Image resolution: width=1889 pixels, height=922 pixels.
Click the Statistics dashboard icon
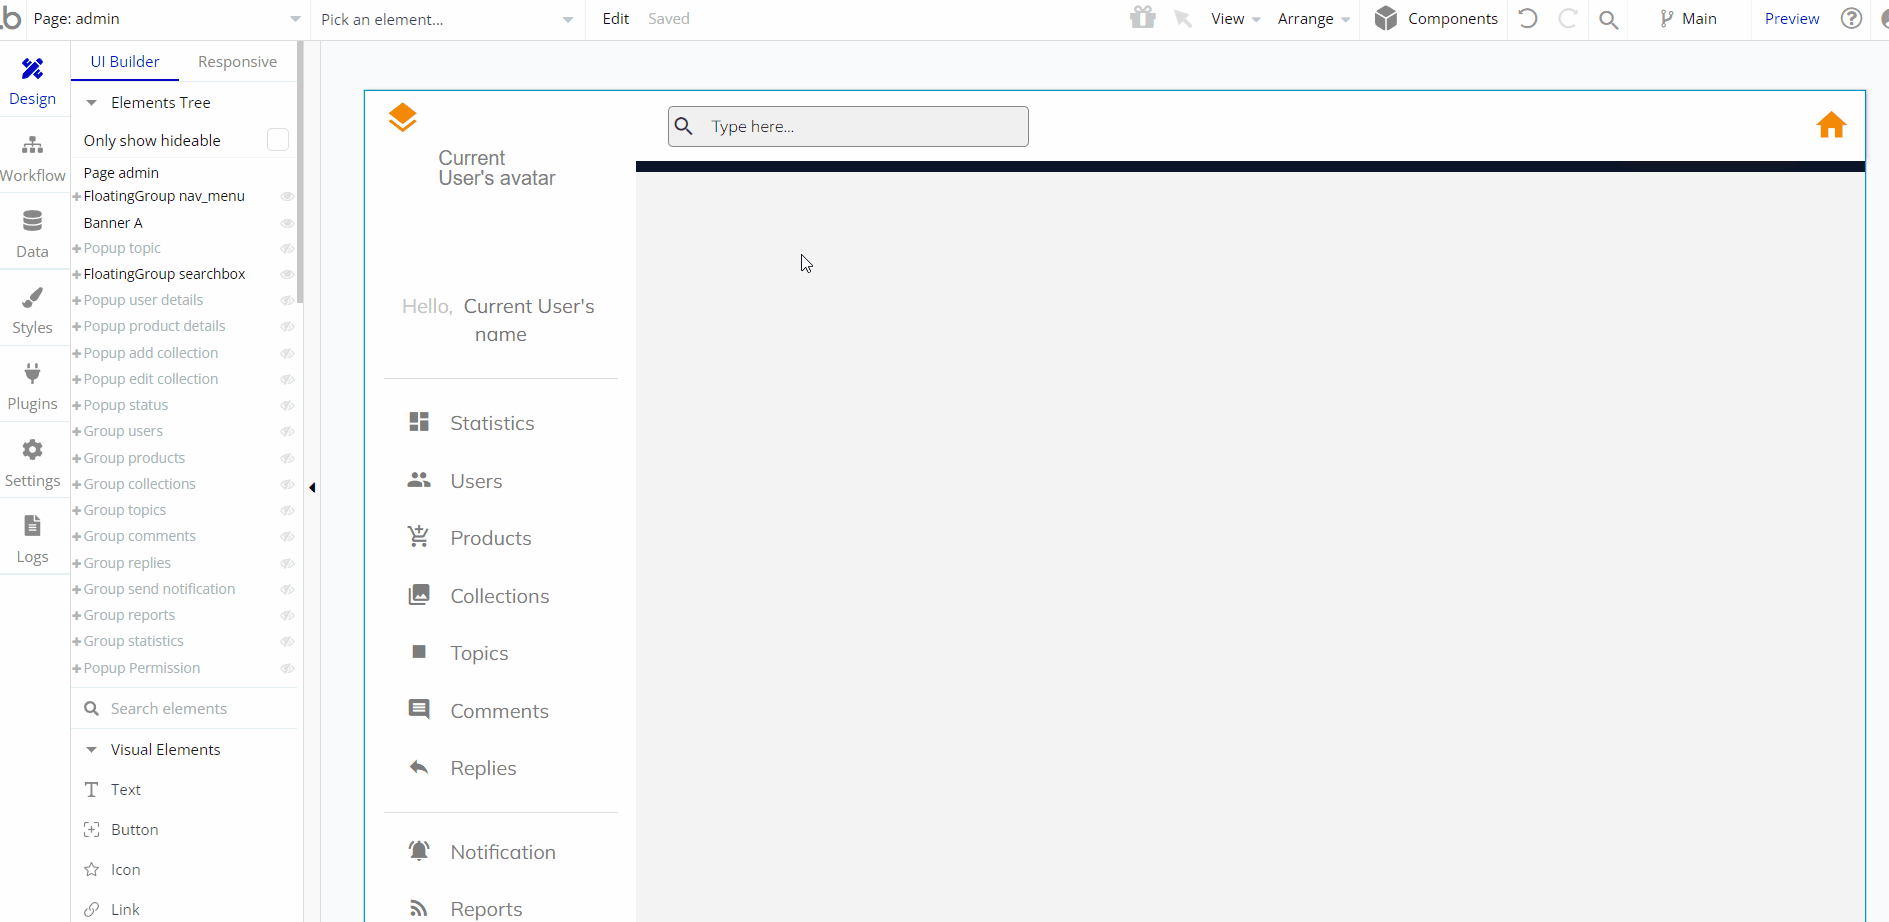419,422
